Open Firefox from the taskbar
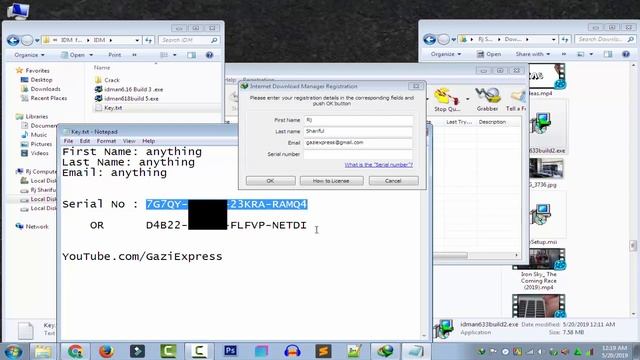 (107, 351)
